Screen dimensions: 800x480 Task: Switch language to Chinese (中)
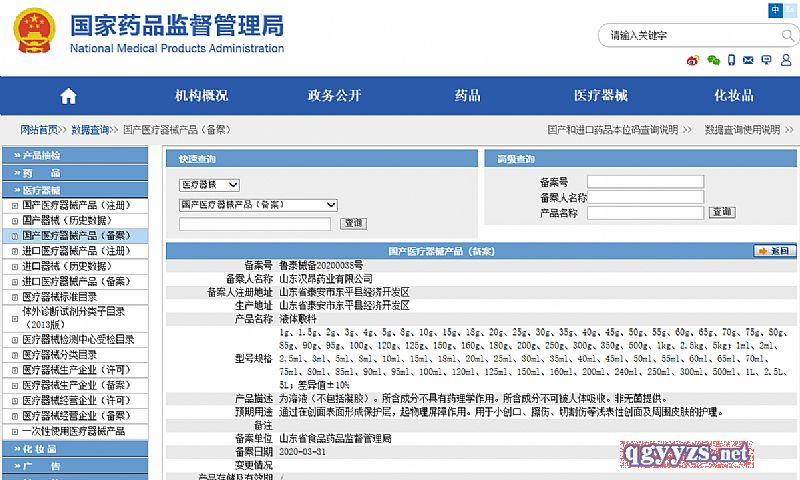point(775,9)
